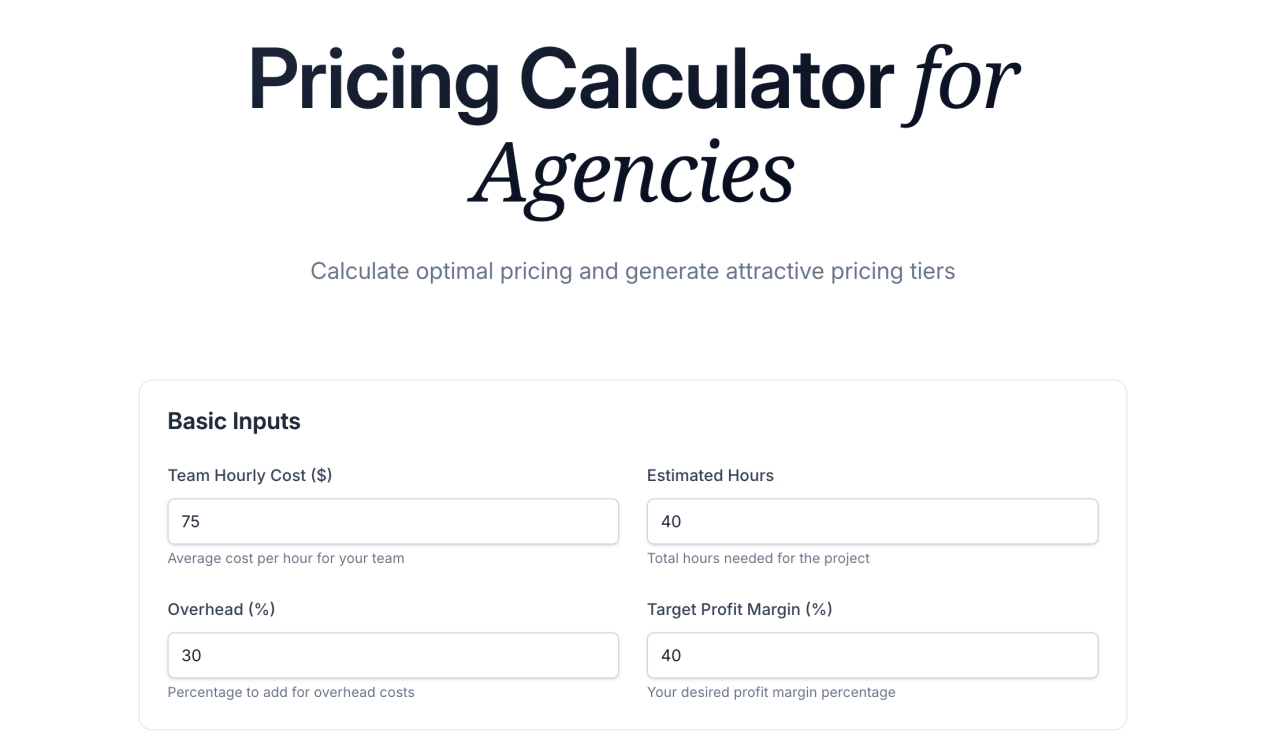Click the "Overhead (%)" label
Viewport: 1280px width, 753px height.
tap(221, 609)
